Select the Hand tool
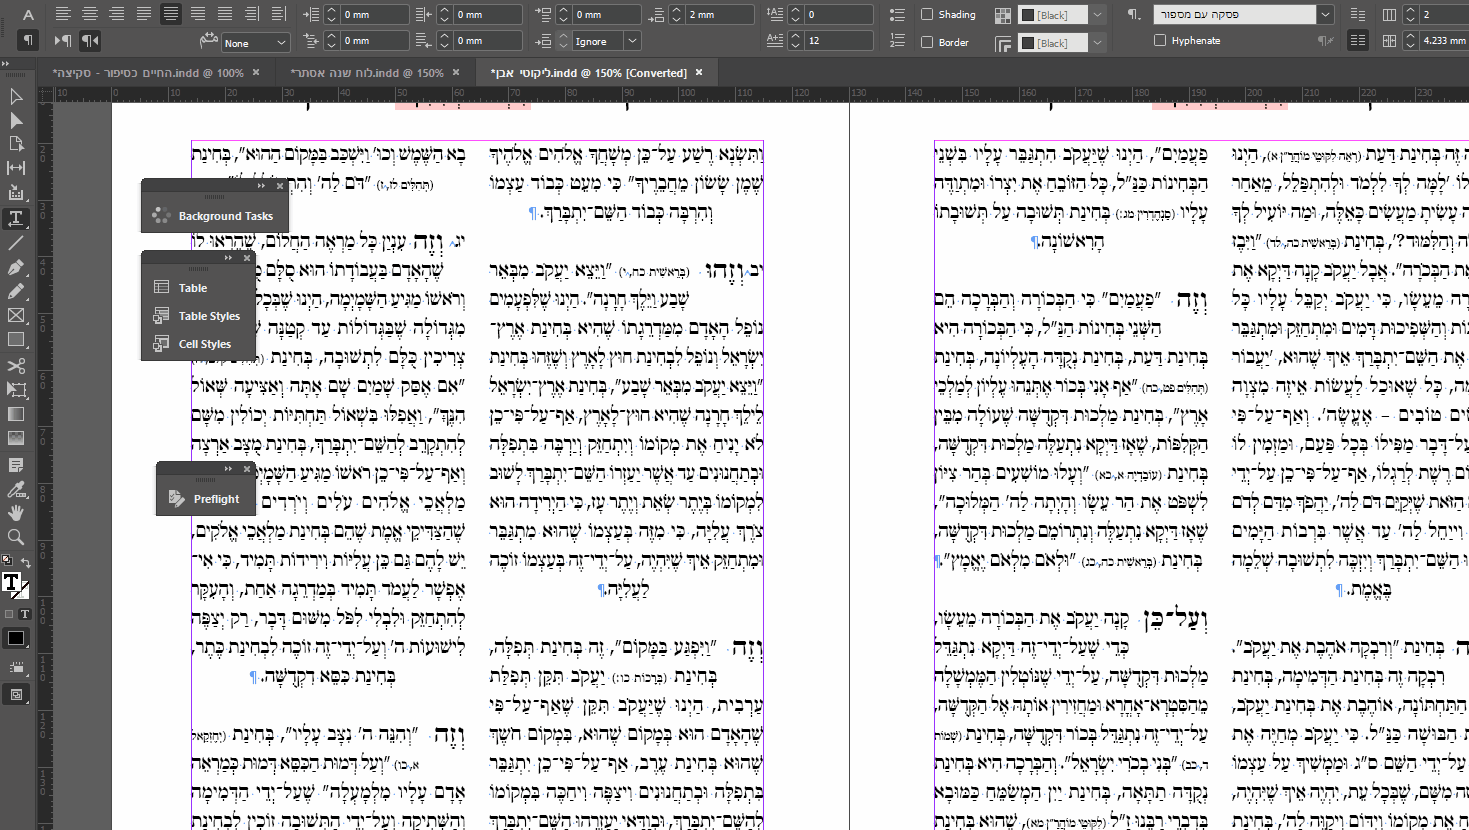 coord(14,513)
